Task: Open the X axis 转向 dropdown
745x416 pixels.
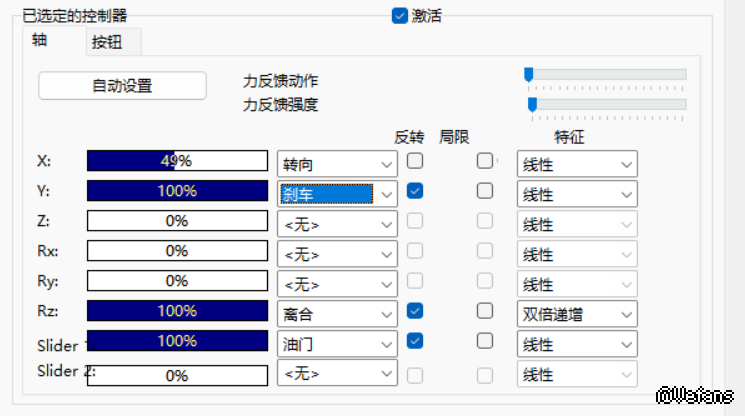Action: 337,164
